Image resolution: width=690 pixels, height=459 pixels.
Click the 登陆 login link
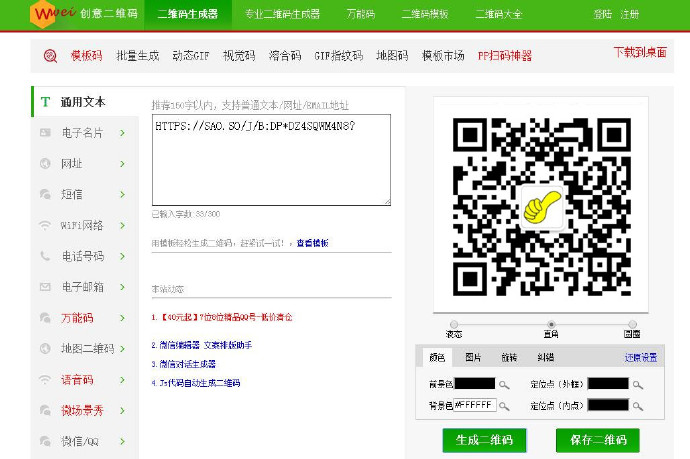click(602, 14)
